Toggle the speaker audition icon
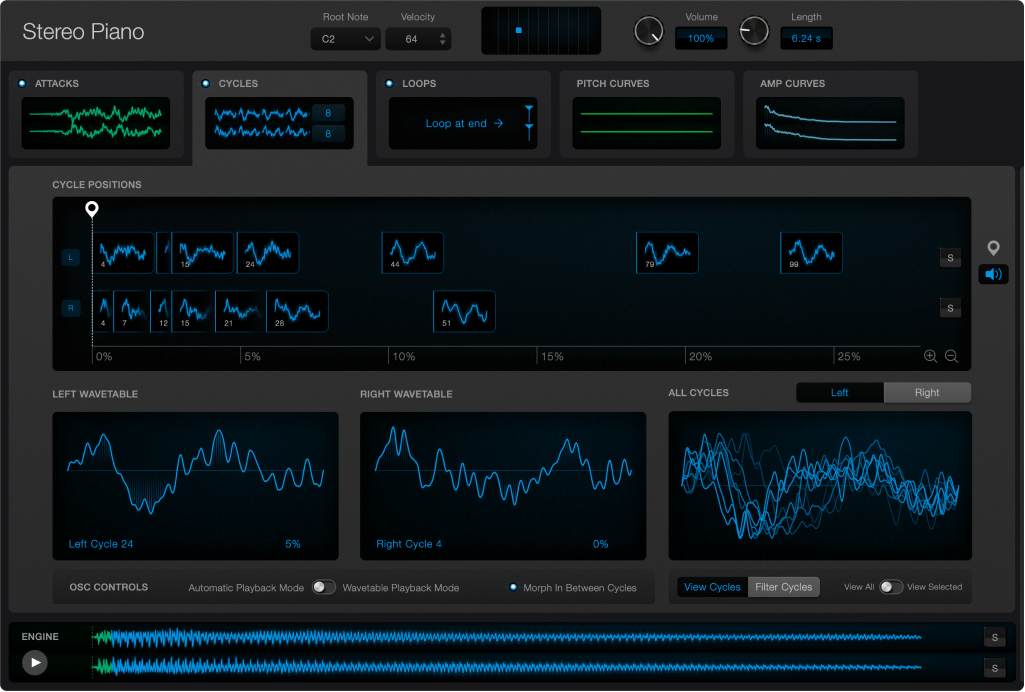The image size is (1025, 692). tap(993, 274)
